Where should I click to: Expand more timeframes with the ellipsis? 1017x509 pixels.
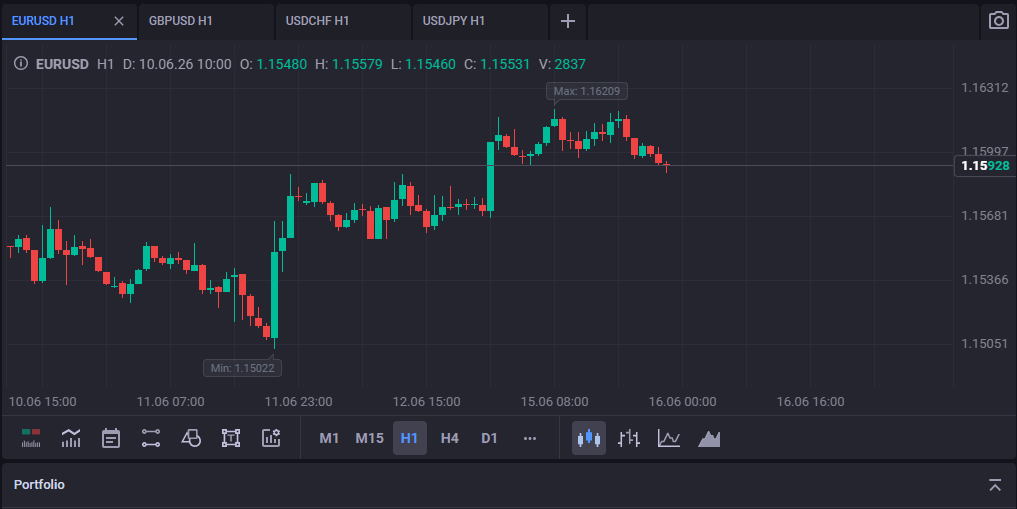(x=530, y=438)
